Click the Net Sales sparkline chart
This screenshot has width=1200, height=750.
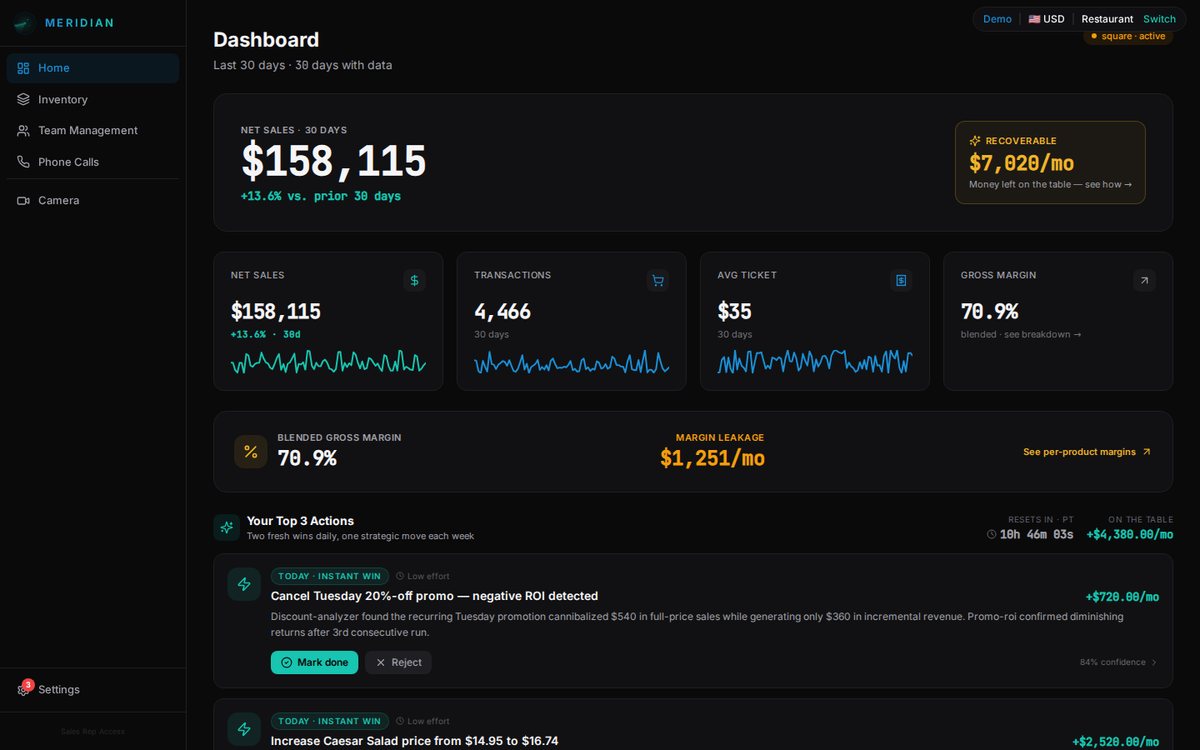click(x=328, y=362)
